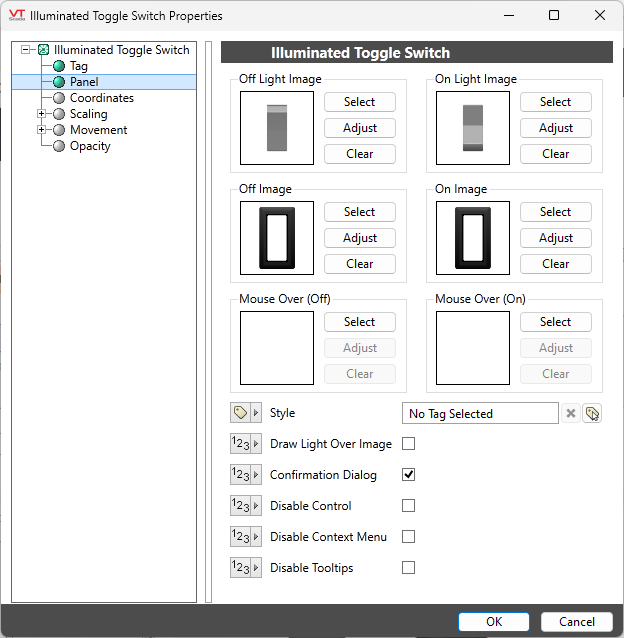
Task: Click the data type icon beside Disable Control
Action: click(x=240, y=506)
